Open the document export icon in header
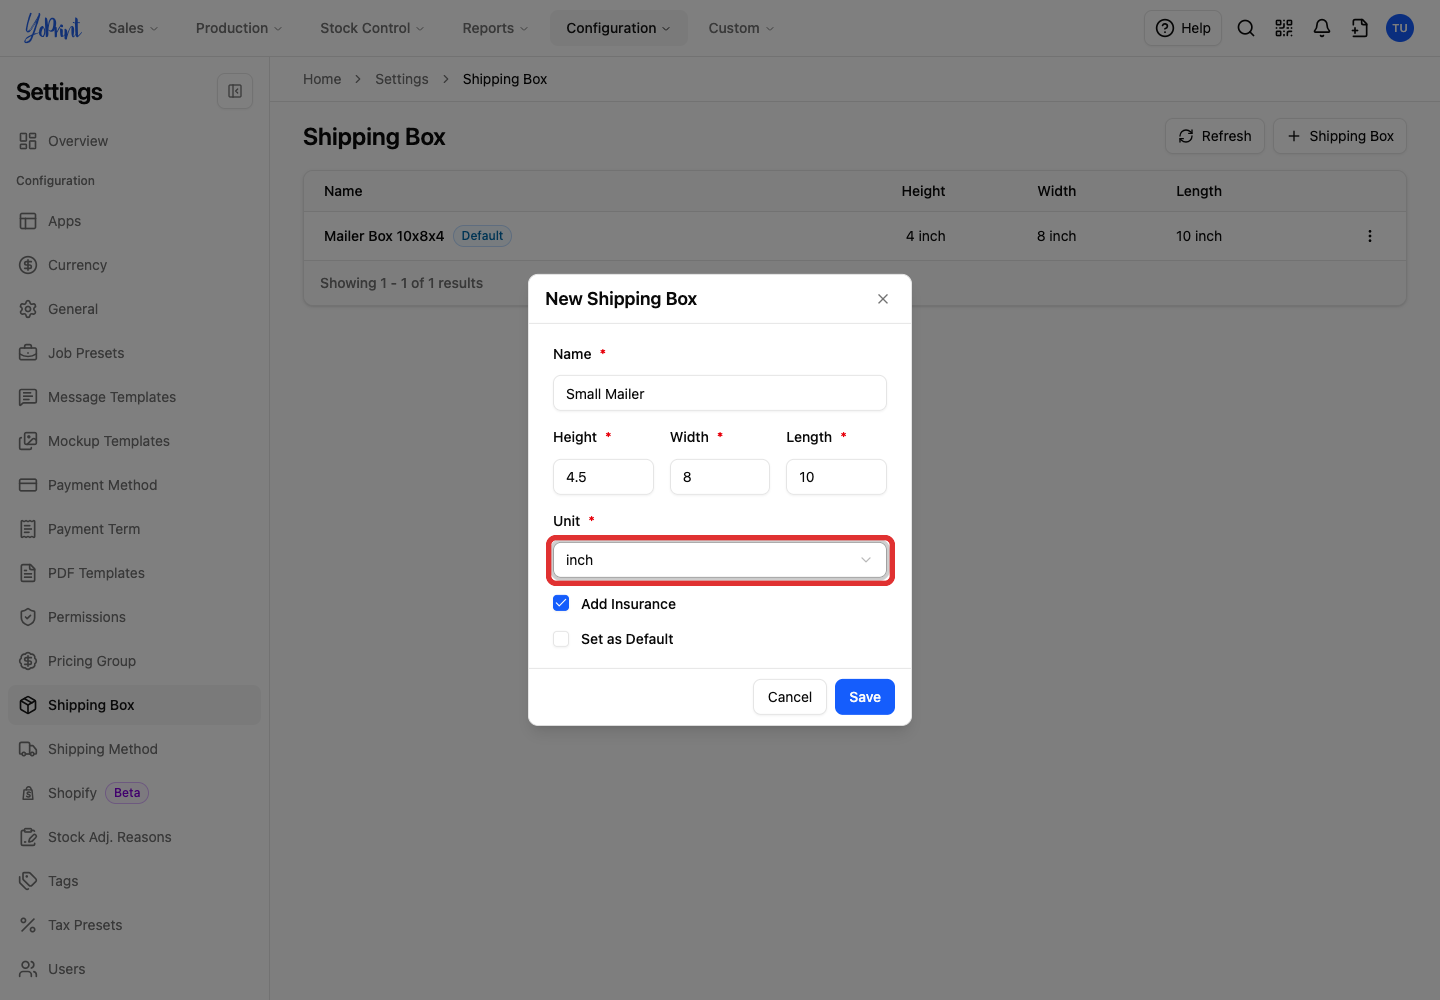Image resolution: width=1440 pixels, height=1000 pixels. point(1360,28)
